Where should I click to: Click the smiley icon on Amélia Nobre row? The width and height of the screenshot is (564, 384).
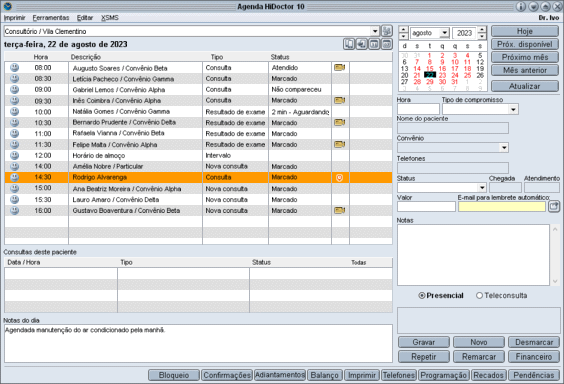tap(14, 166)
